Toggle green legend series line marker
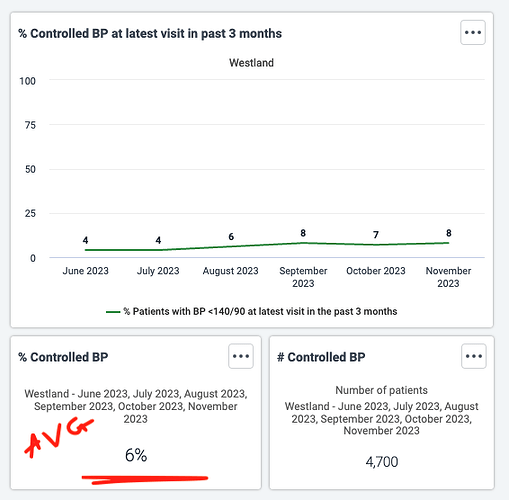509x500 pixels. (x=113, y=312)
